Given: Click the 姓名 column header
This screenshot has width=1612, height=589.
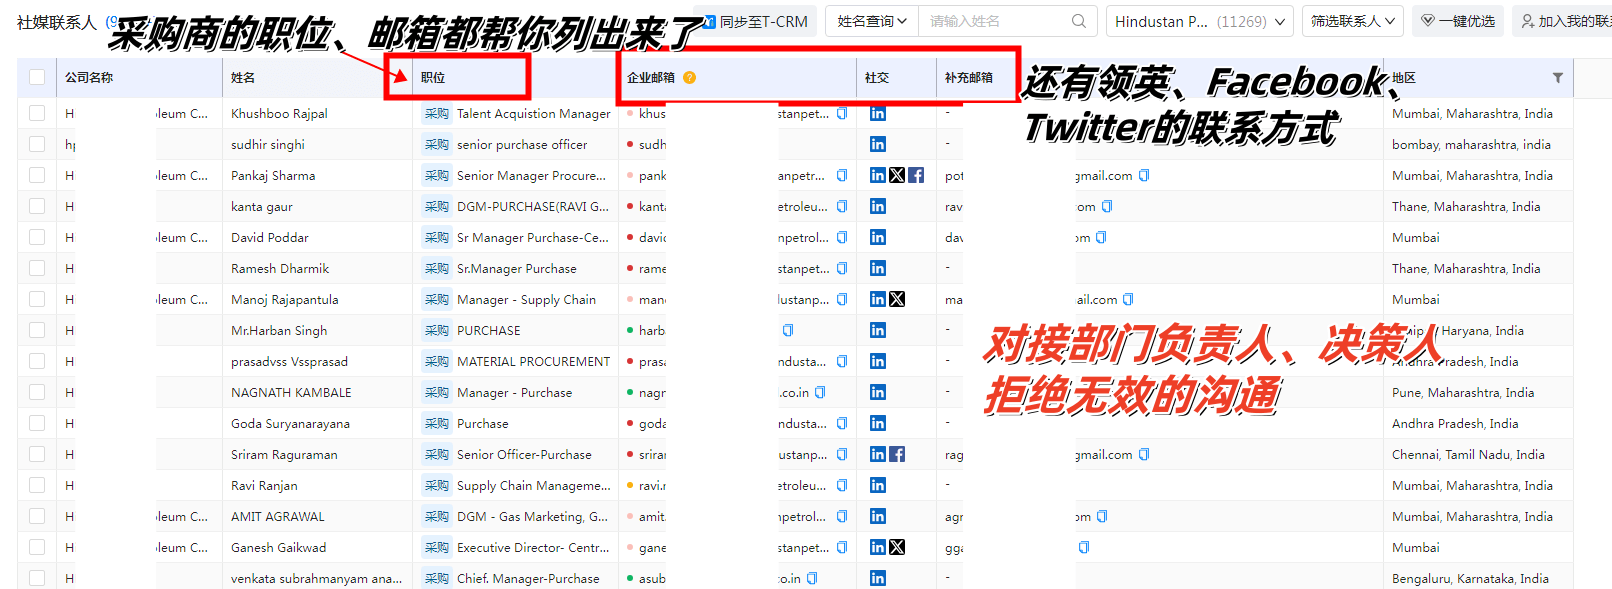Looking at the screenshot, I should click(x=243, y=77).
